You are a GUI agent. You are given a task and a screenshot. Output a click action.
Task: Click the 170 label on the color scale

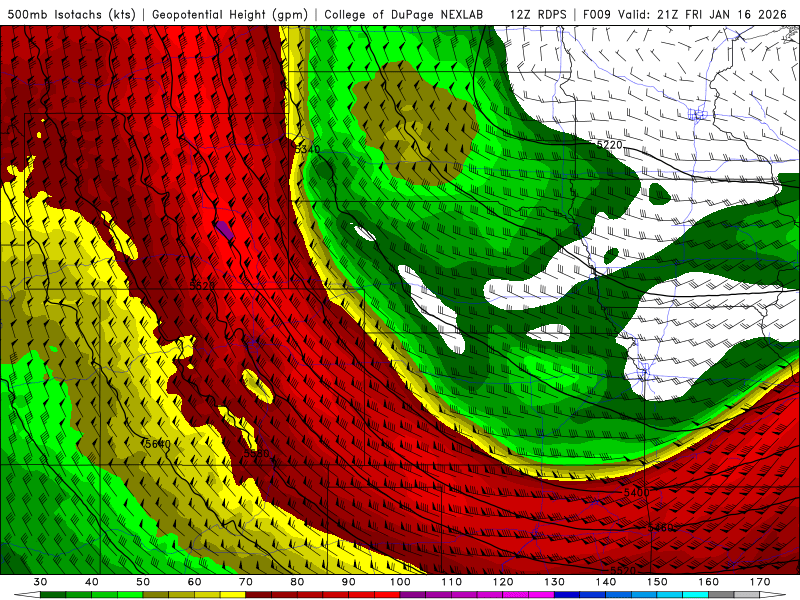tap(760, 582)
